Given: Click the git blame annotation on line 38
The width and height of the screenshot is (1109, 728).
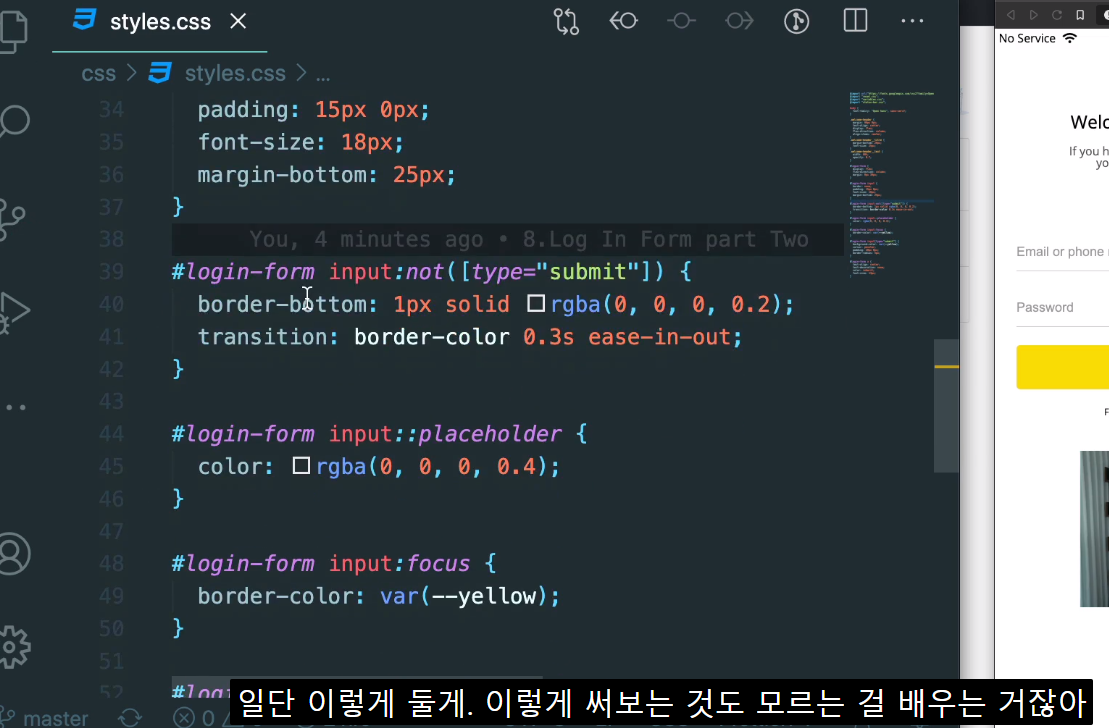Looking at the screenshot, I should pyautogui.click(x=528, y=240).
